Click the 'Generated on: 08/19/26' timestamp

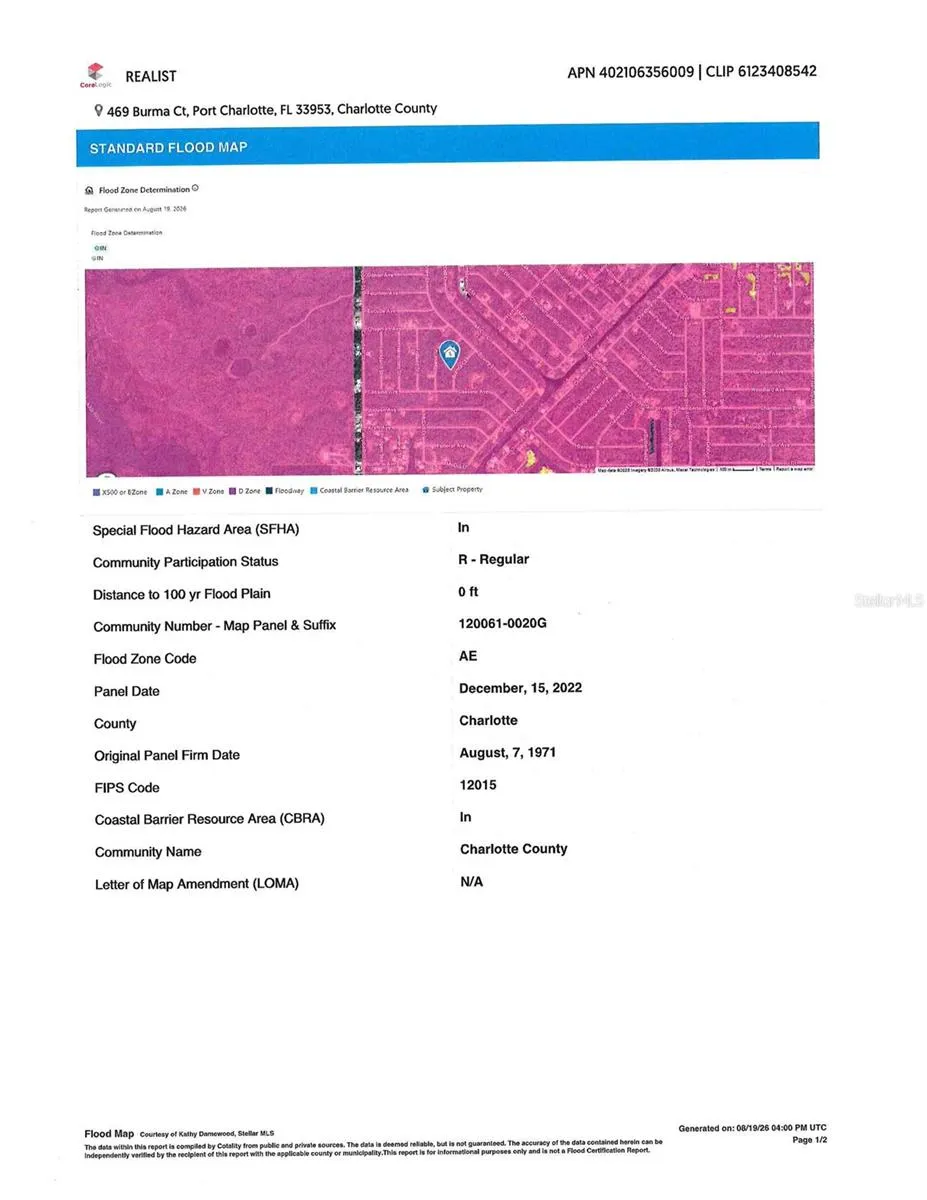point(753,1128)
